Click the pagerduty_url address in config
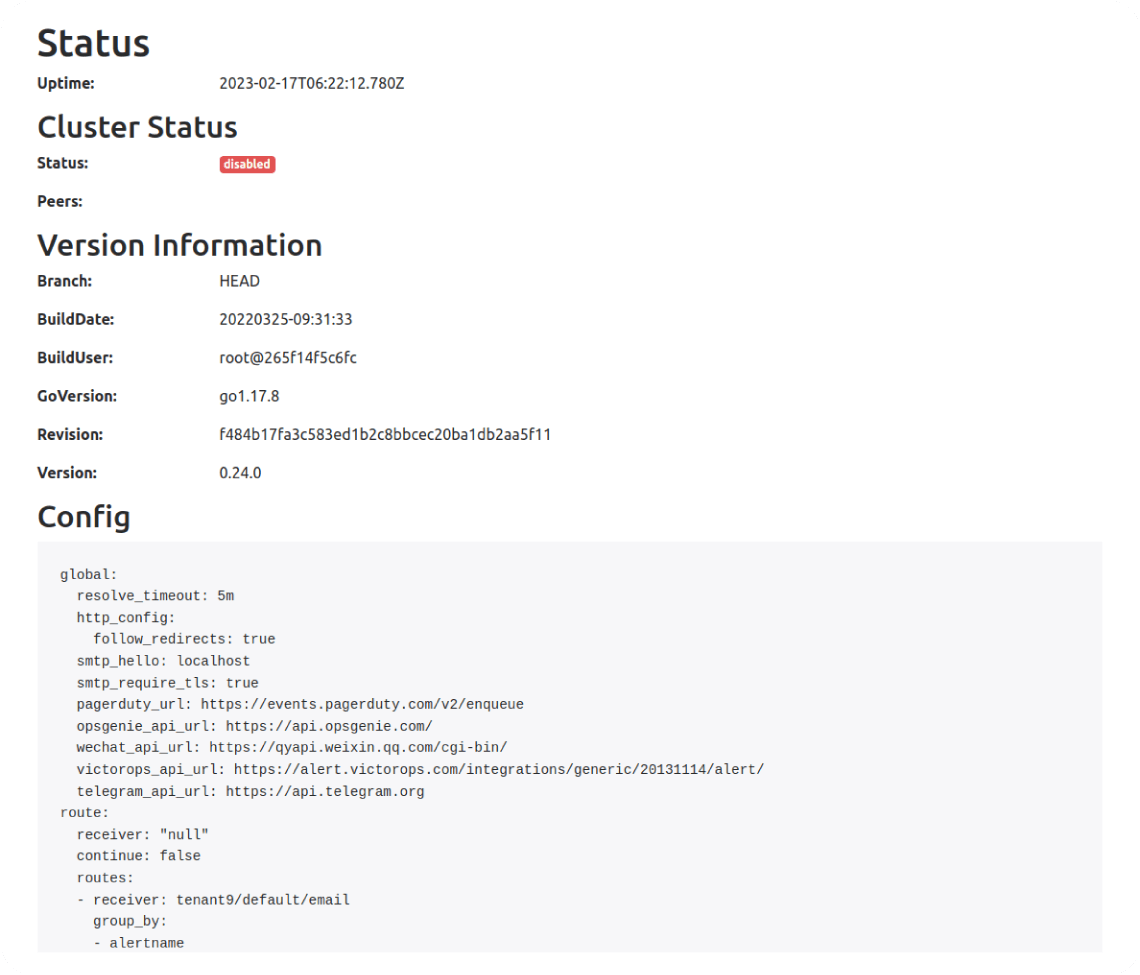1140x975 pixels. click(x=362, y=705)
